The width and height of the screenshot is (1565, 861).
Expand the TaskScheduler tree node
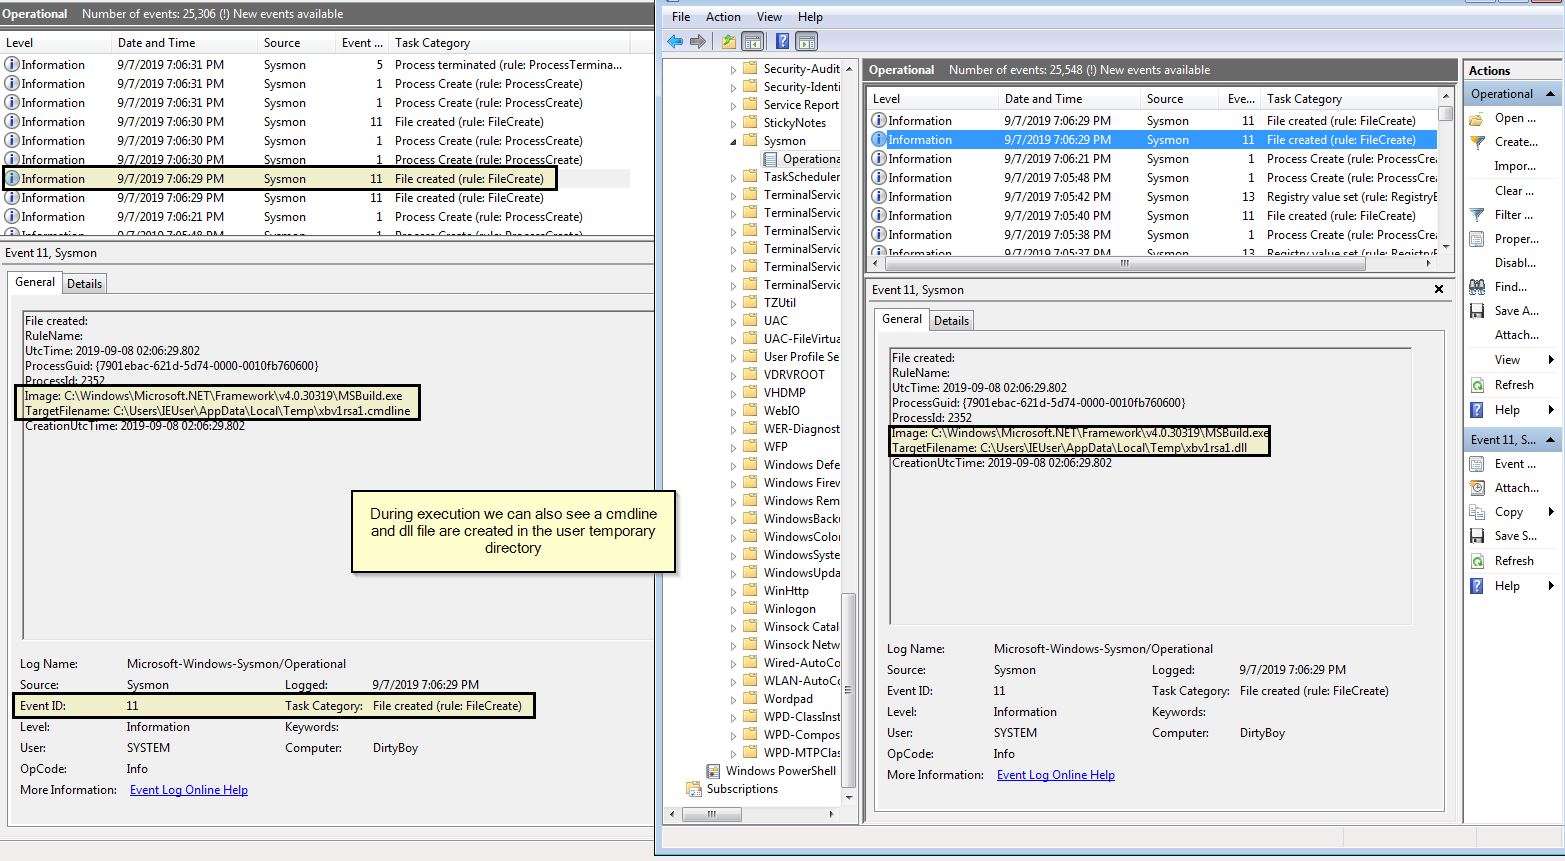tap(733, 178)
